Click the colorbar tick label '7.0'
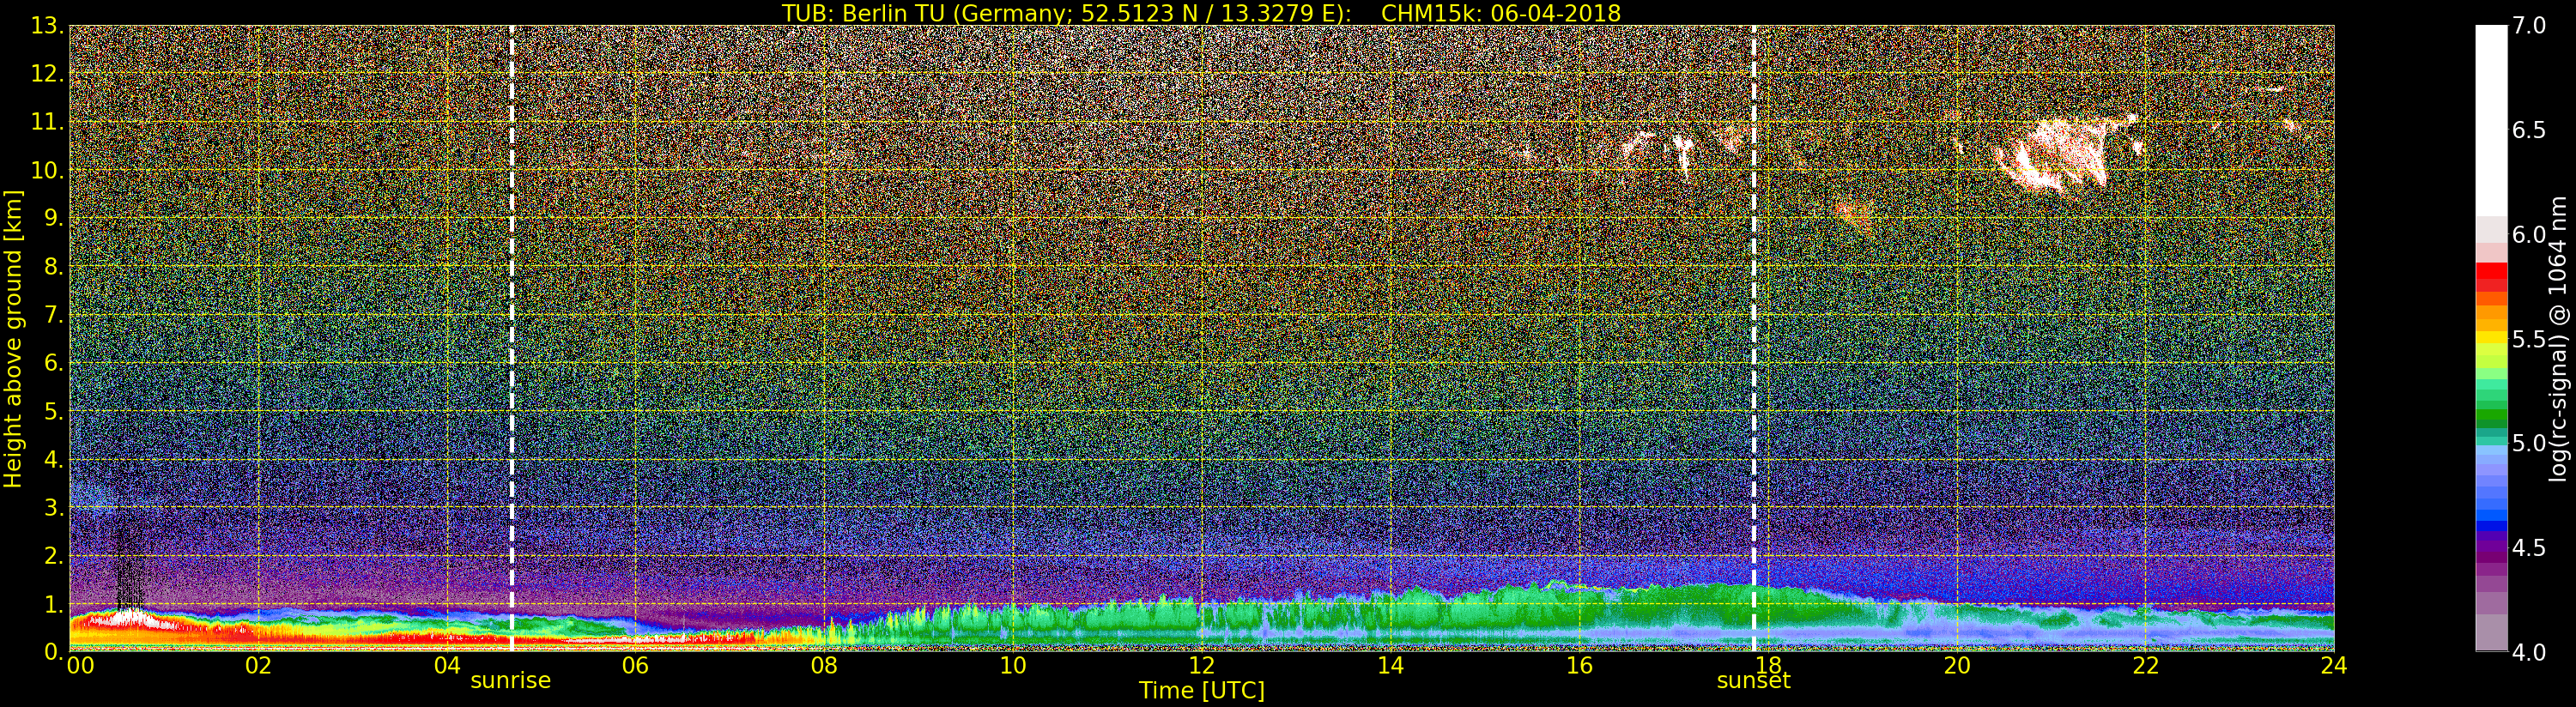The height and width of the screenshot is (707, 2576). coord(2529,26)
